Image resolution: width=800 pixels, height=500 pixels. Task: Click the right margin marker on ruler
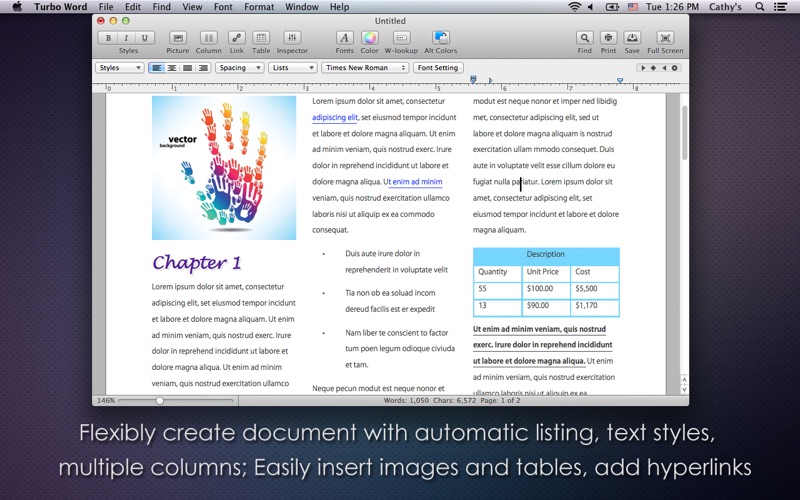[620, 81]
